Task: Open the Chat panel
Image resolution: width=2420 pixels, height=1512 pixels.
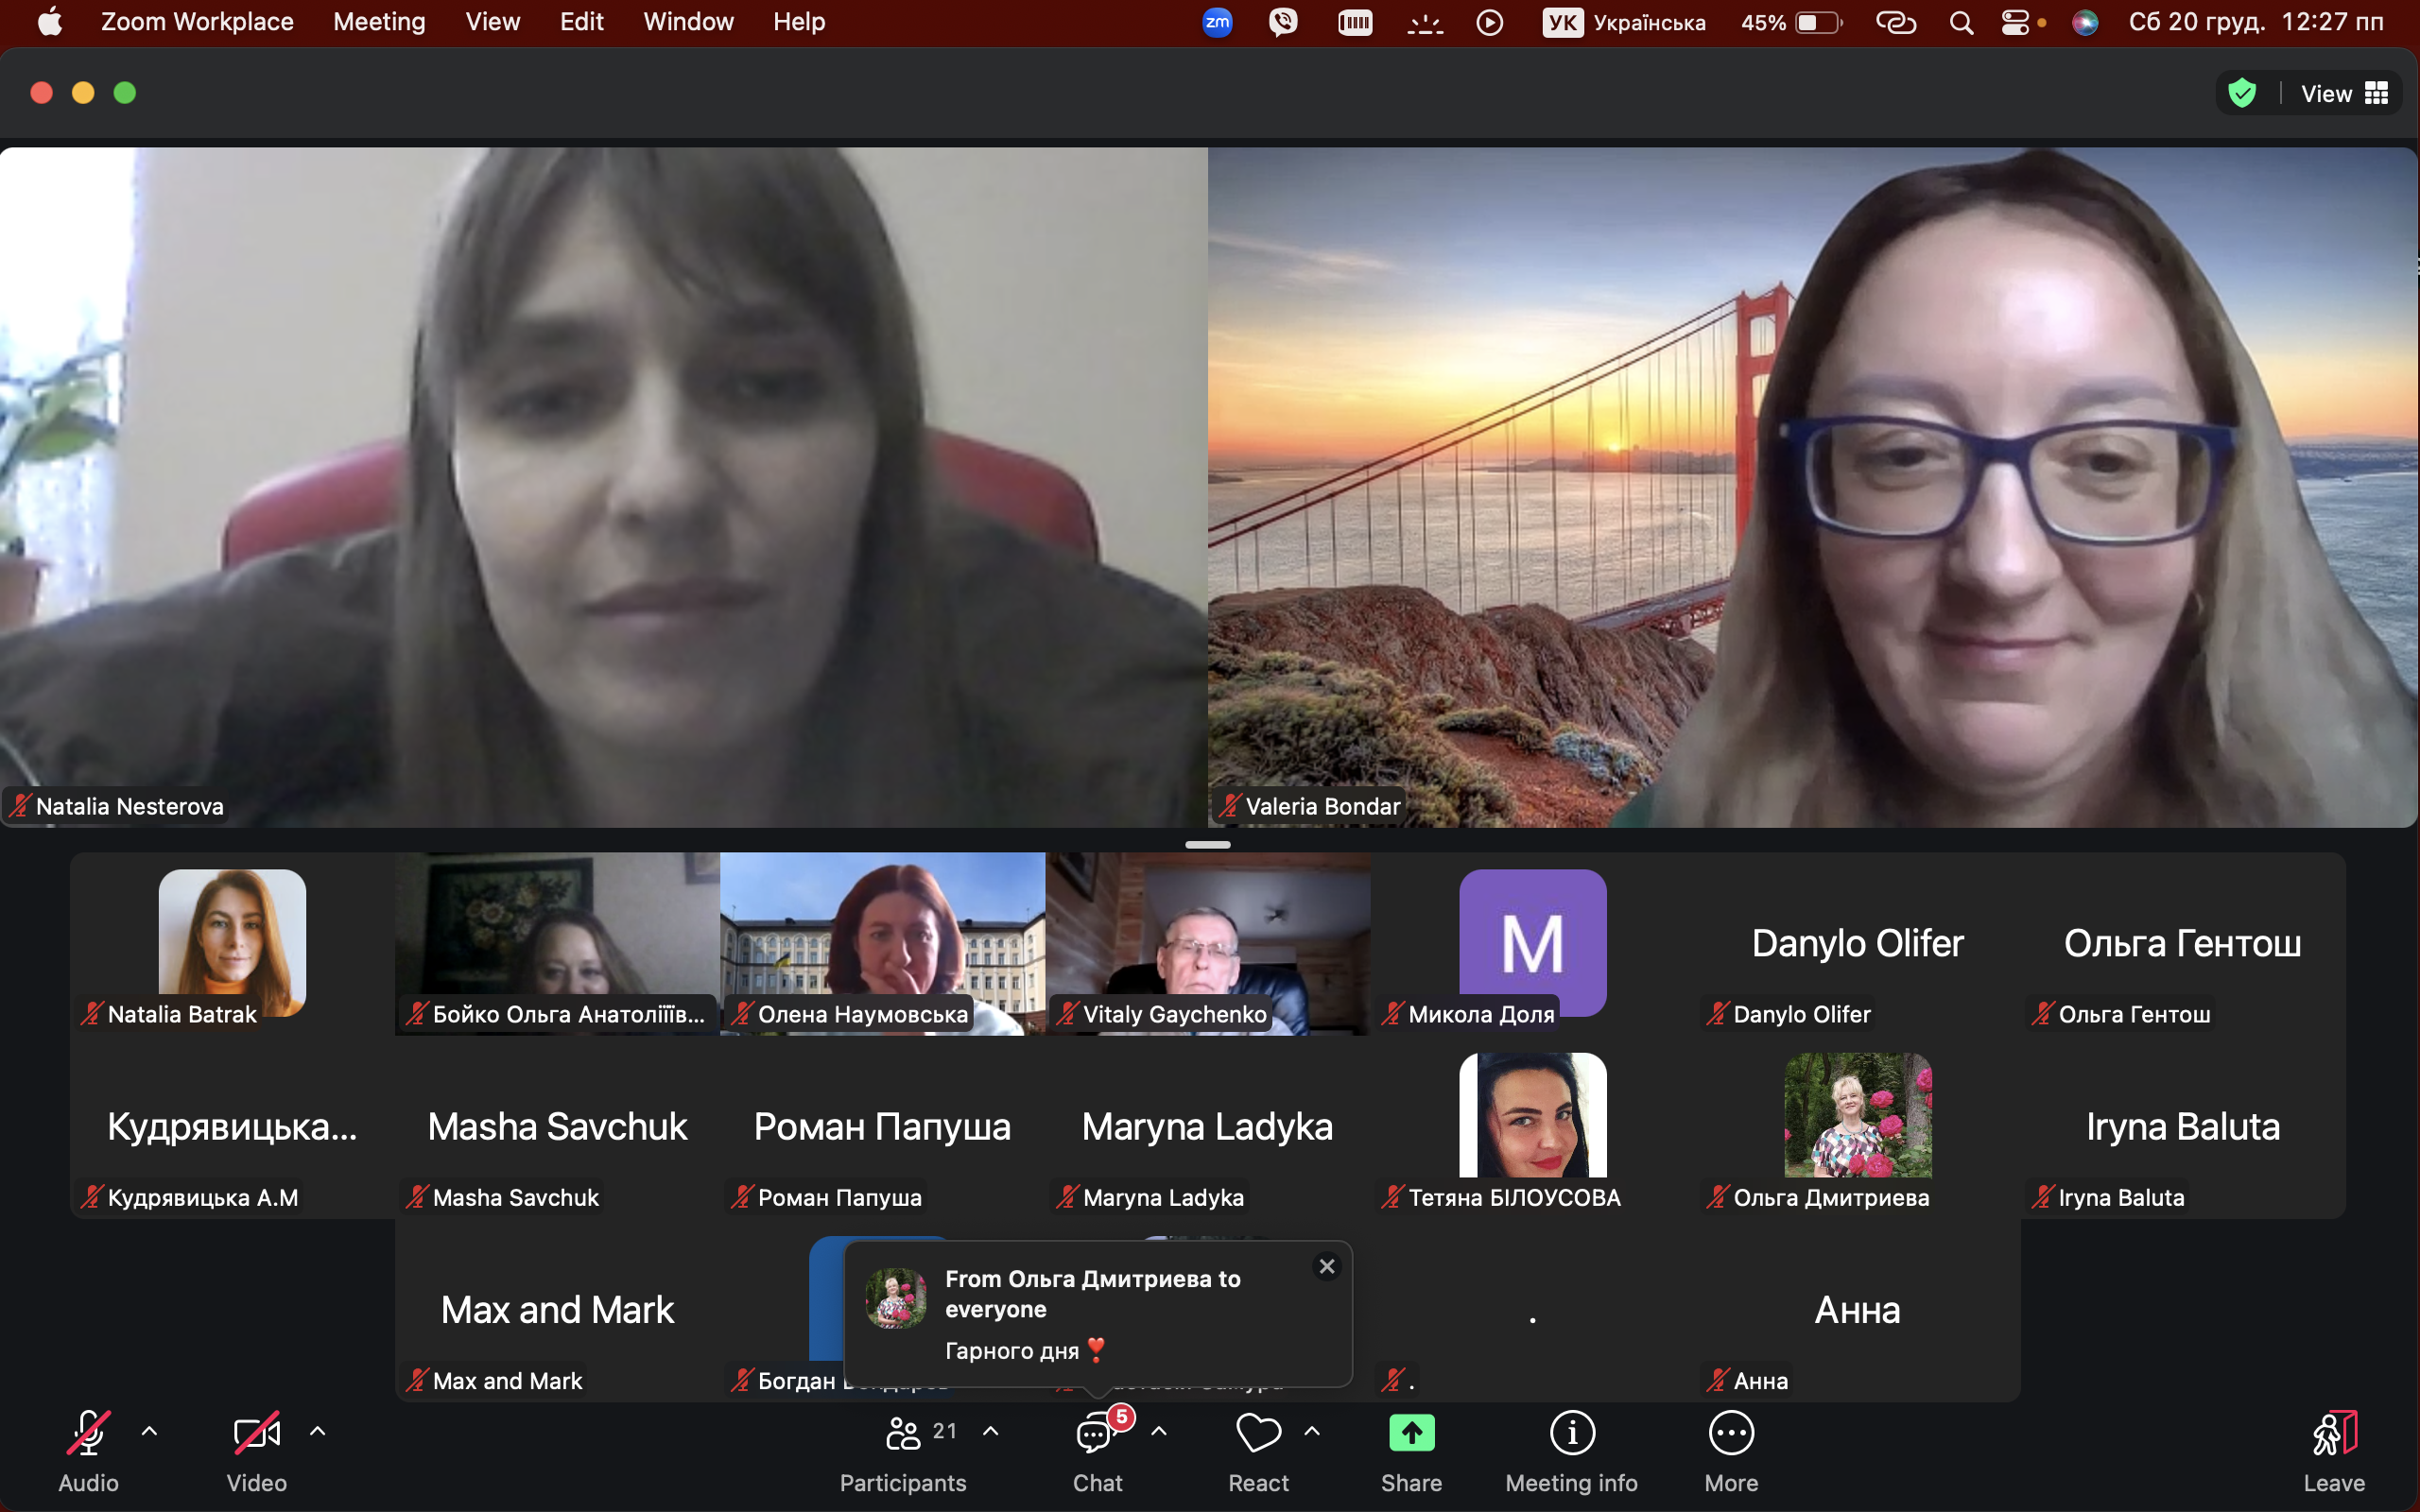Action: click(x=1096, y=1434)
